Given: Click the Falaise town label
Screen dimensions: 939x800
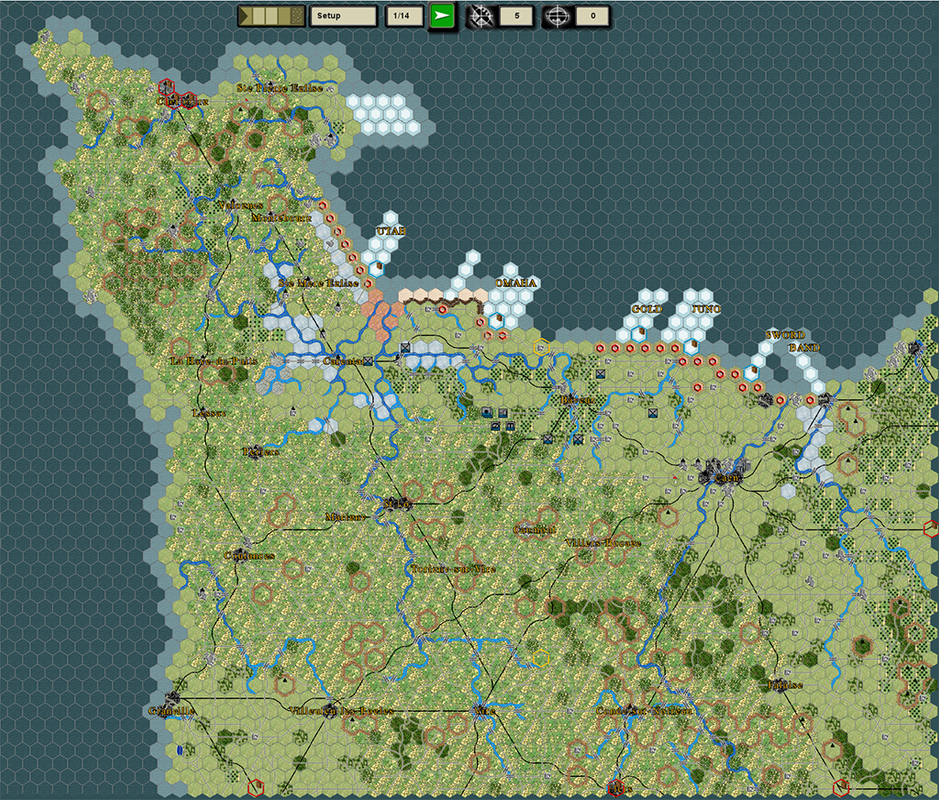Looking at the screenshot, I should tap(785, 685).
